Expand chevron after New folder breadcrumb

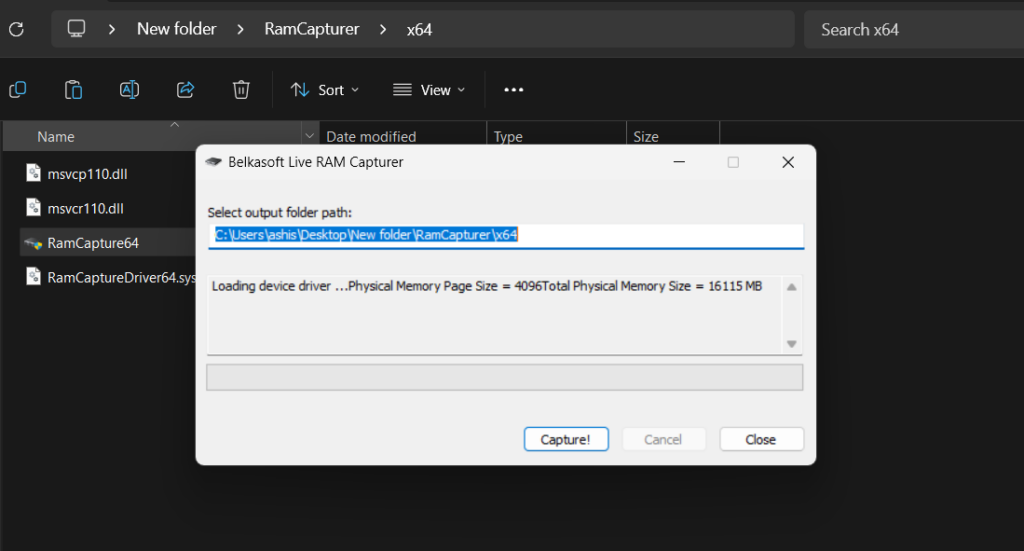[x=240, y=29]
